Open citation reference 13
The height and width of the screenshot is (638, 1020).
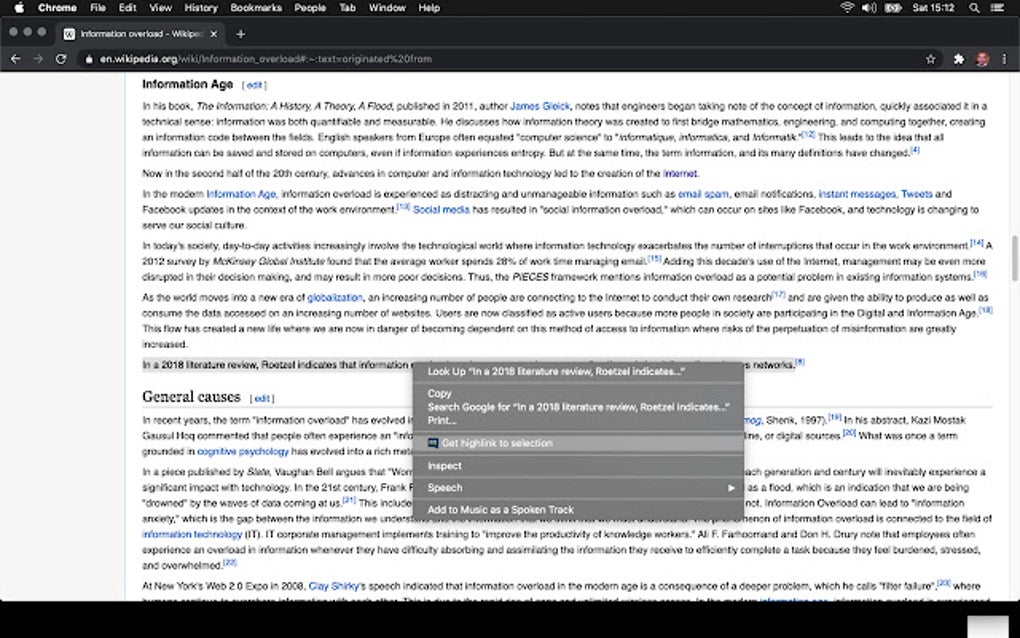point(403,207)
